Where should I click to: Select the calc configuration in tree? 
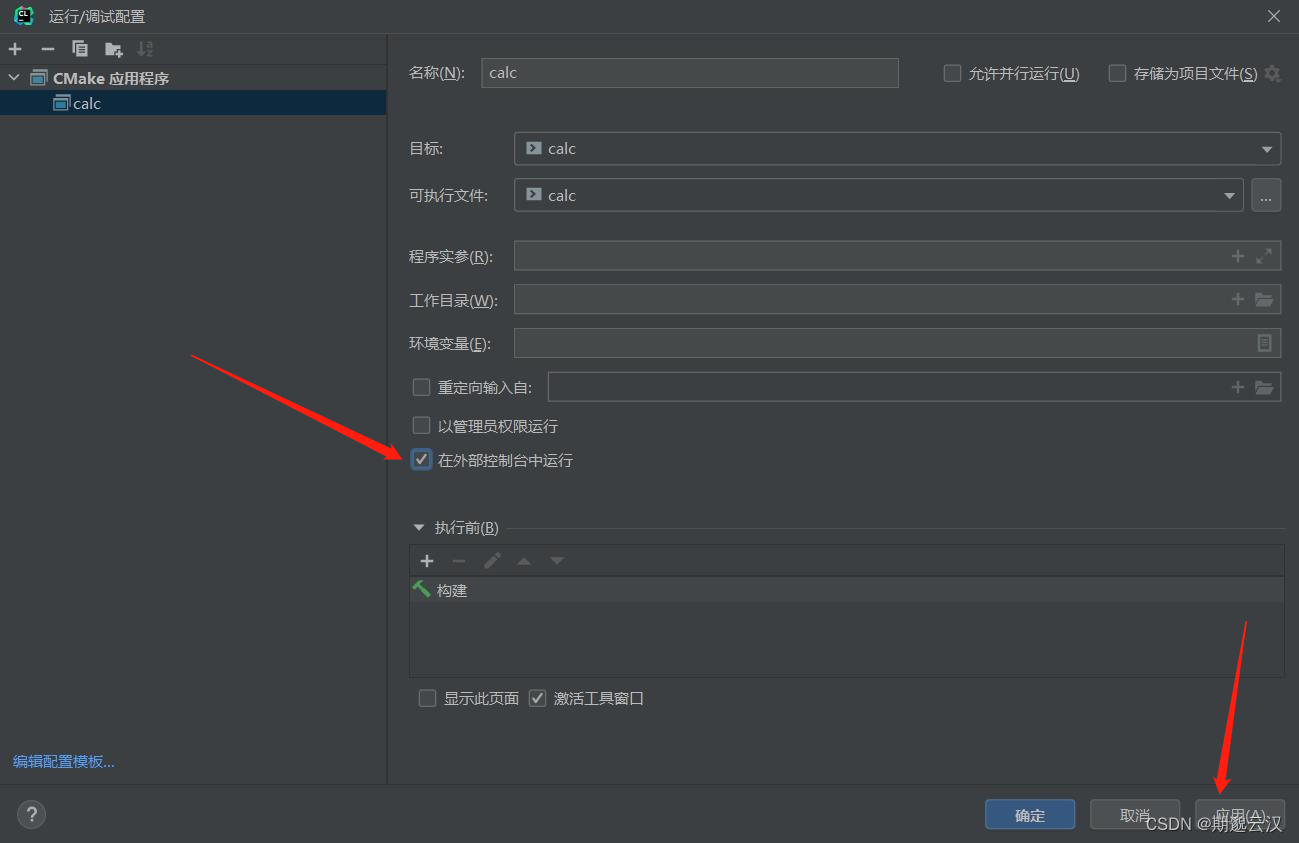(x=193, y=103)
